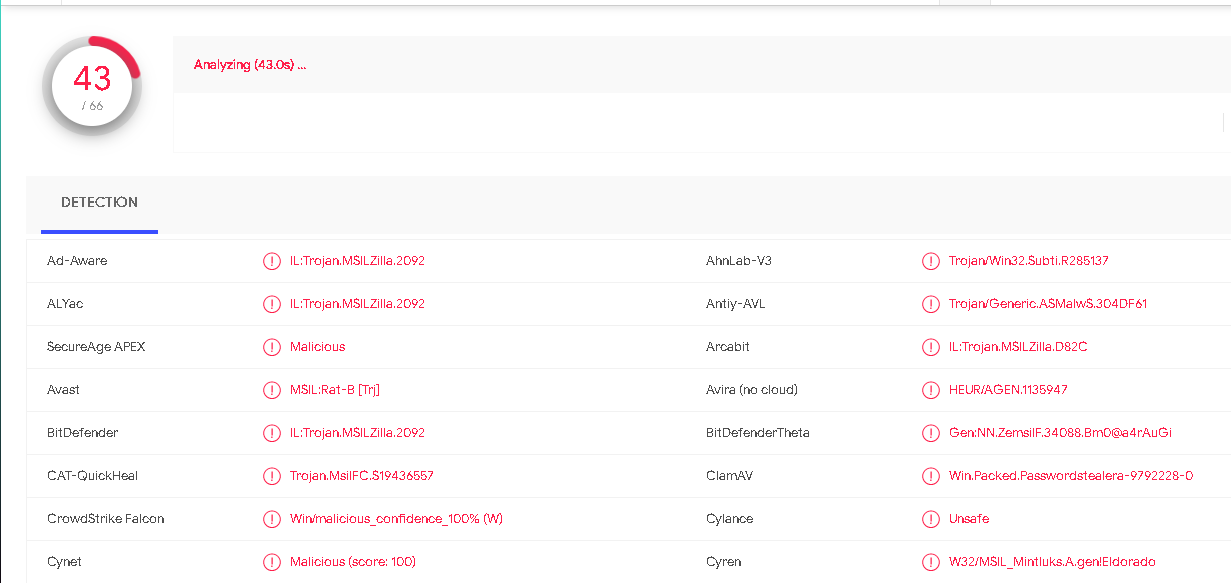Open the DETECTION tab
Image resolution: width=1231 pixels, height=583 pixels.
[99, 203]
